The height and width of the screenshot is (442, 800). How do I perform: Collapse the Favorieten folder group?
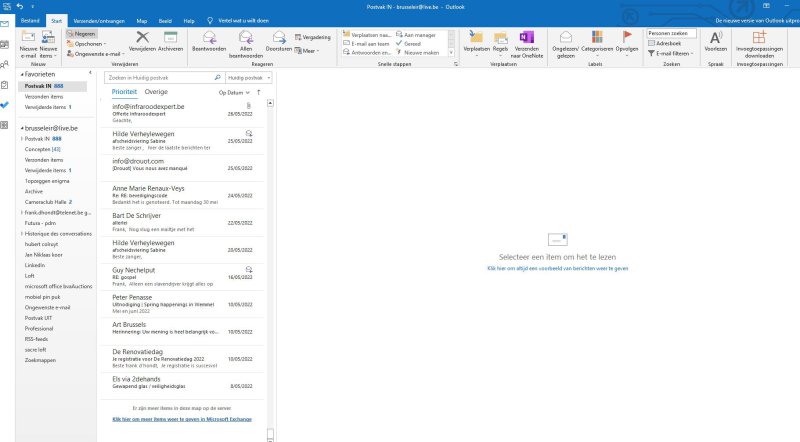[22, 75]
